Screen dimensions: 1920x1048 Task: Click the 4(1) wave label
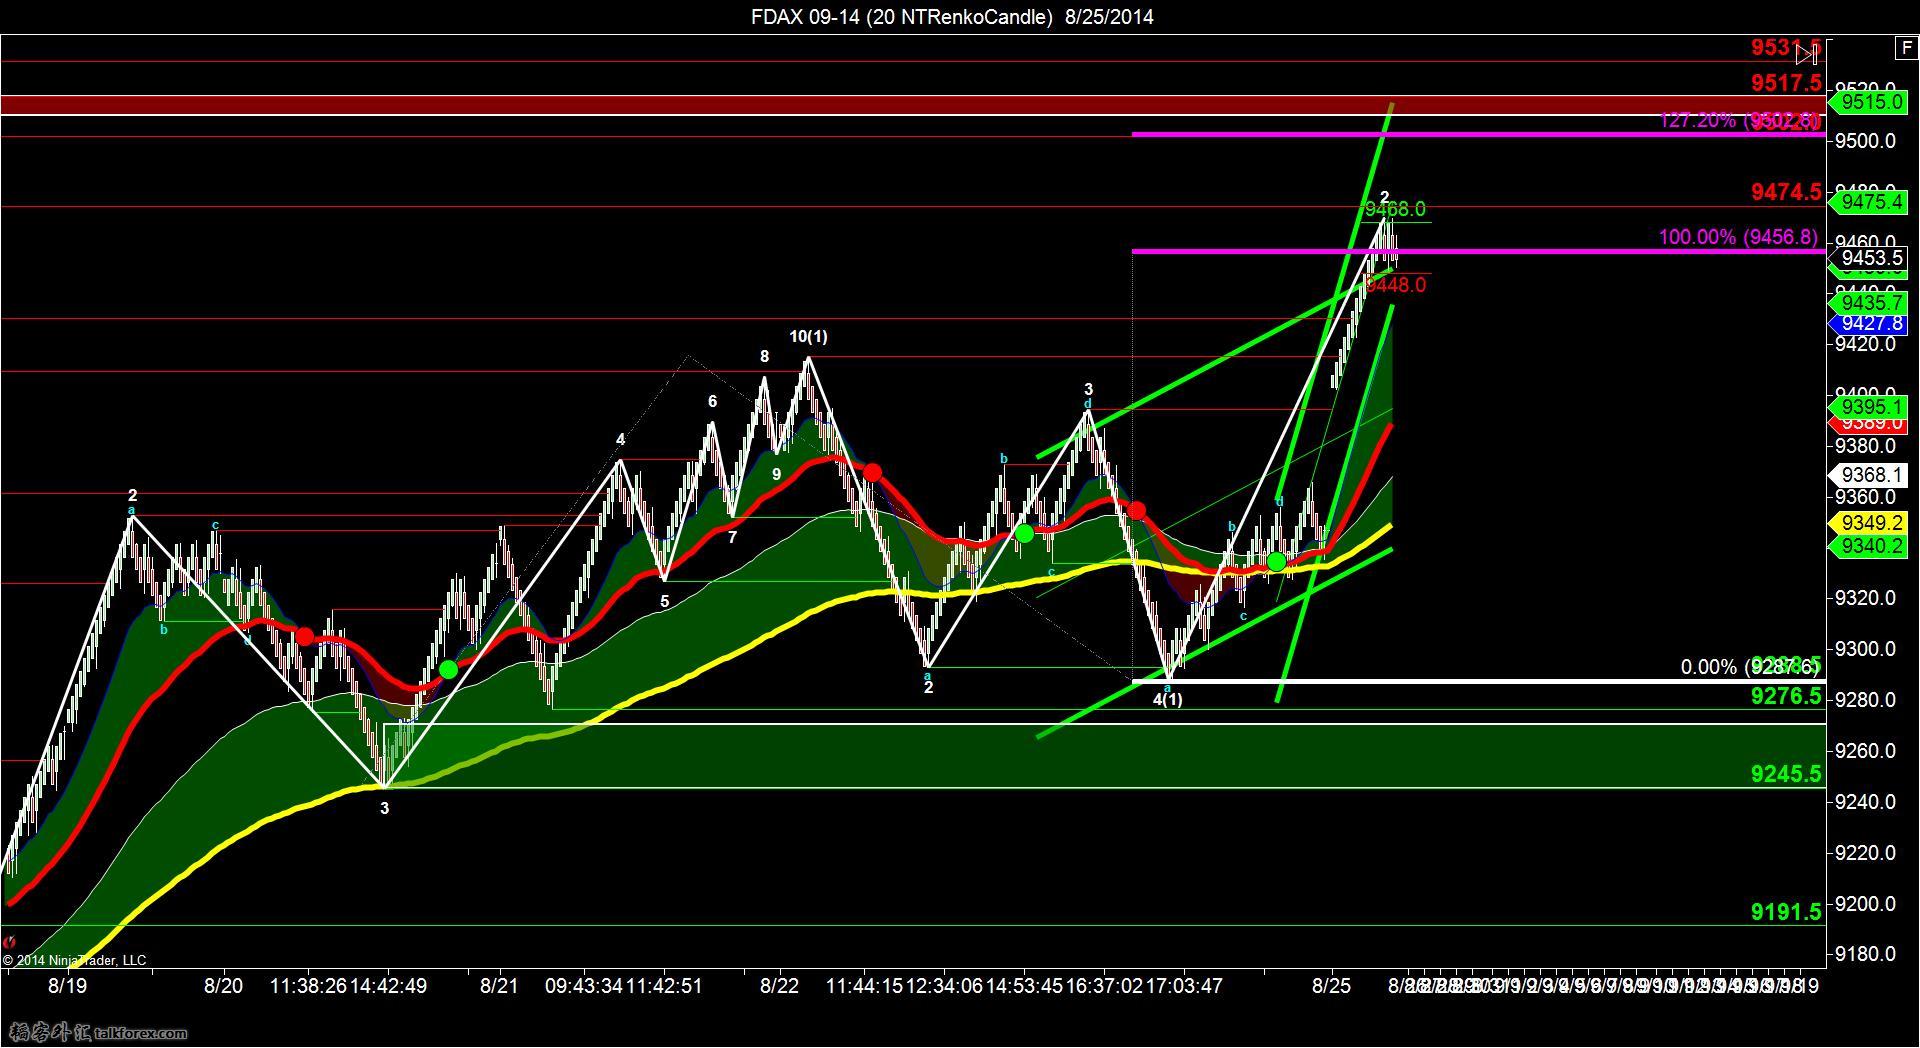coord(1167,700)
